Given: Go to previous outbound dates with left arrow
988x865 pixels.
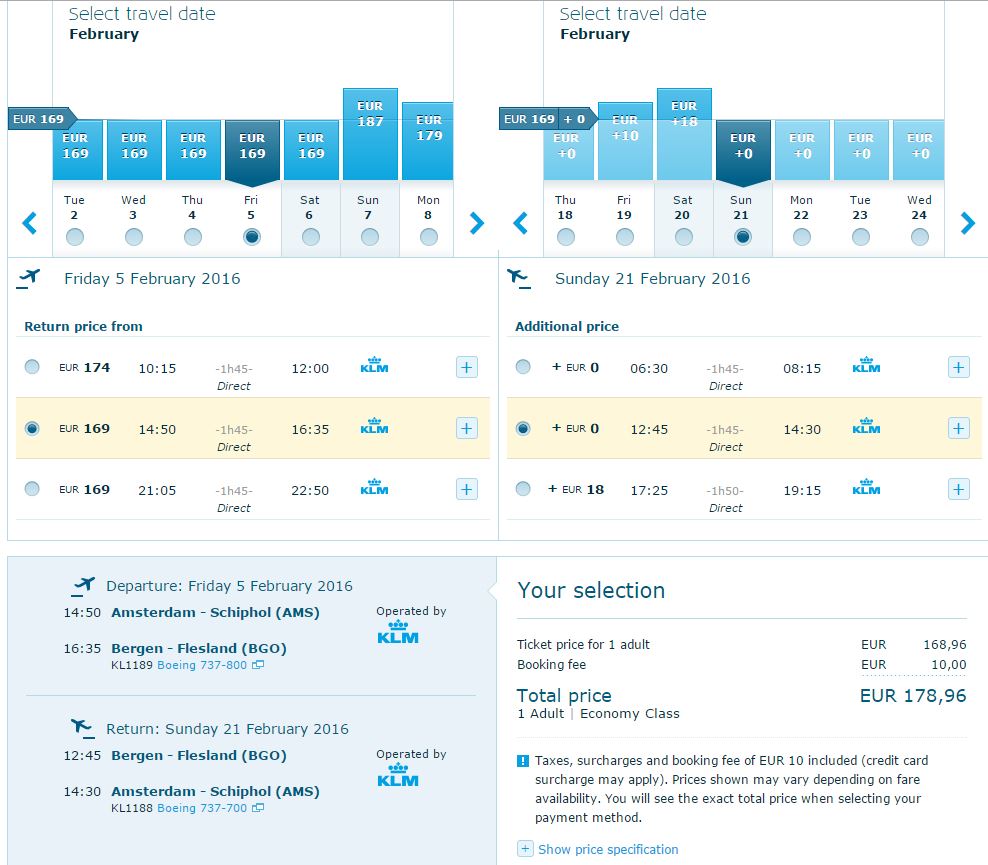Looking at the screenshot, I should (30, 223).
